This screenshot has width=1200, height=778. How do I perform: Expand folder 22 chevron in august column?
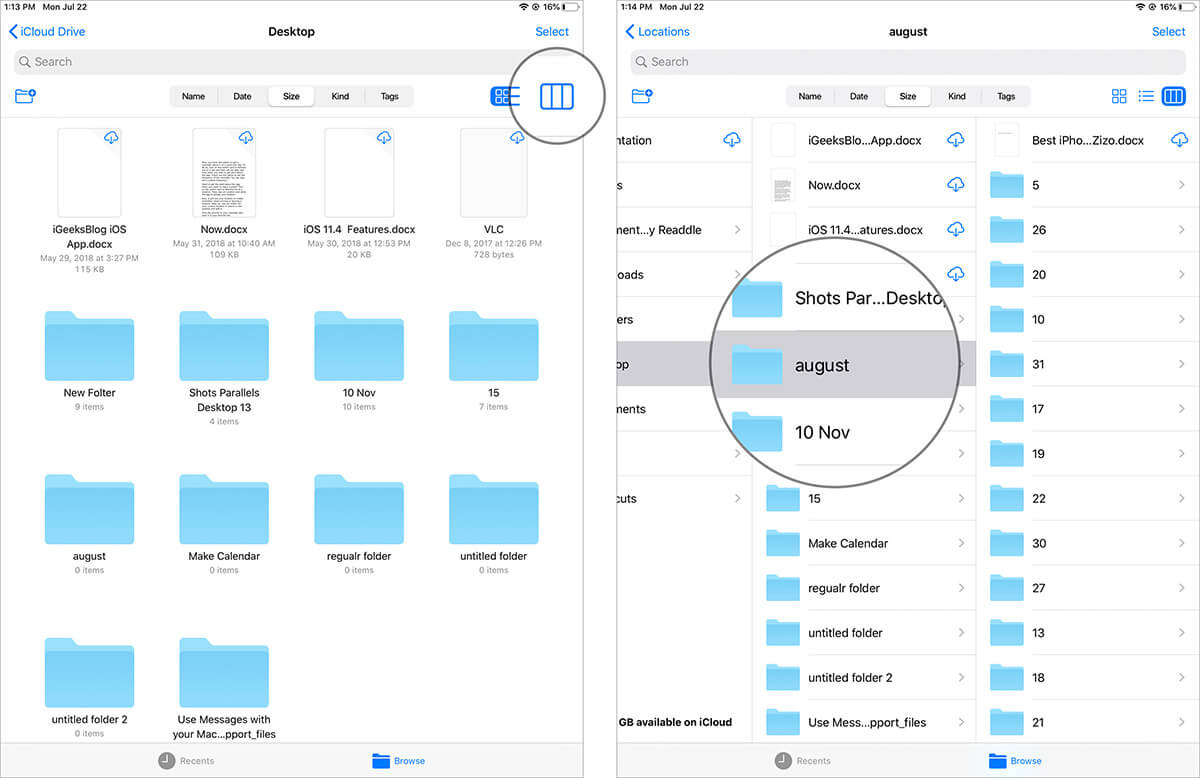point(1182,498)
